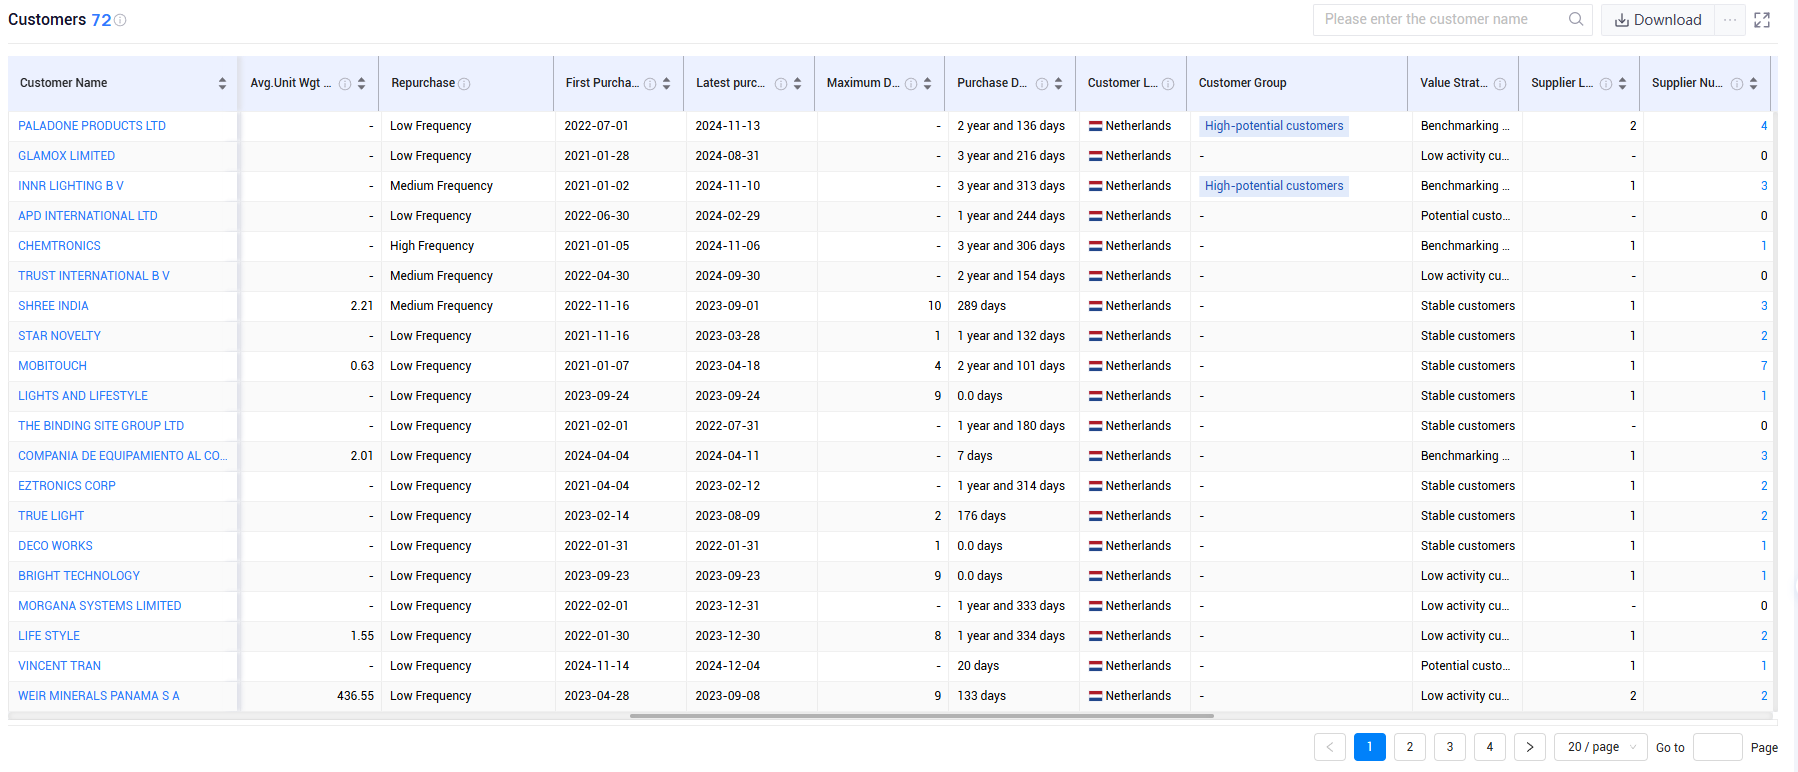Viewport: 1798px width, 772px height.
Task: Open STAR NOVELTY customer link
Action: point(59,336)
